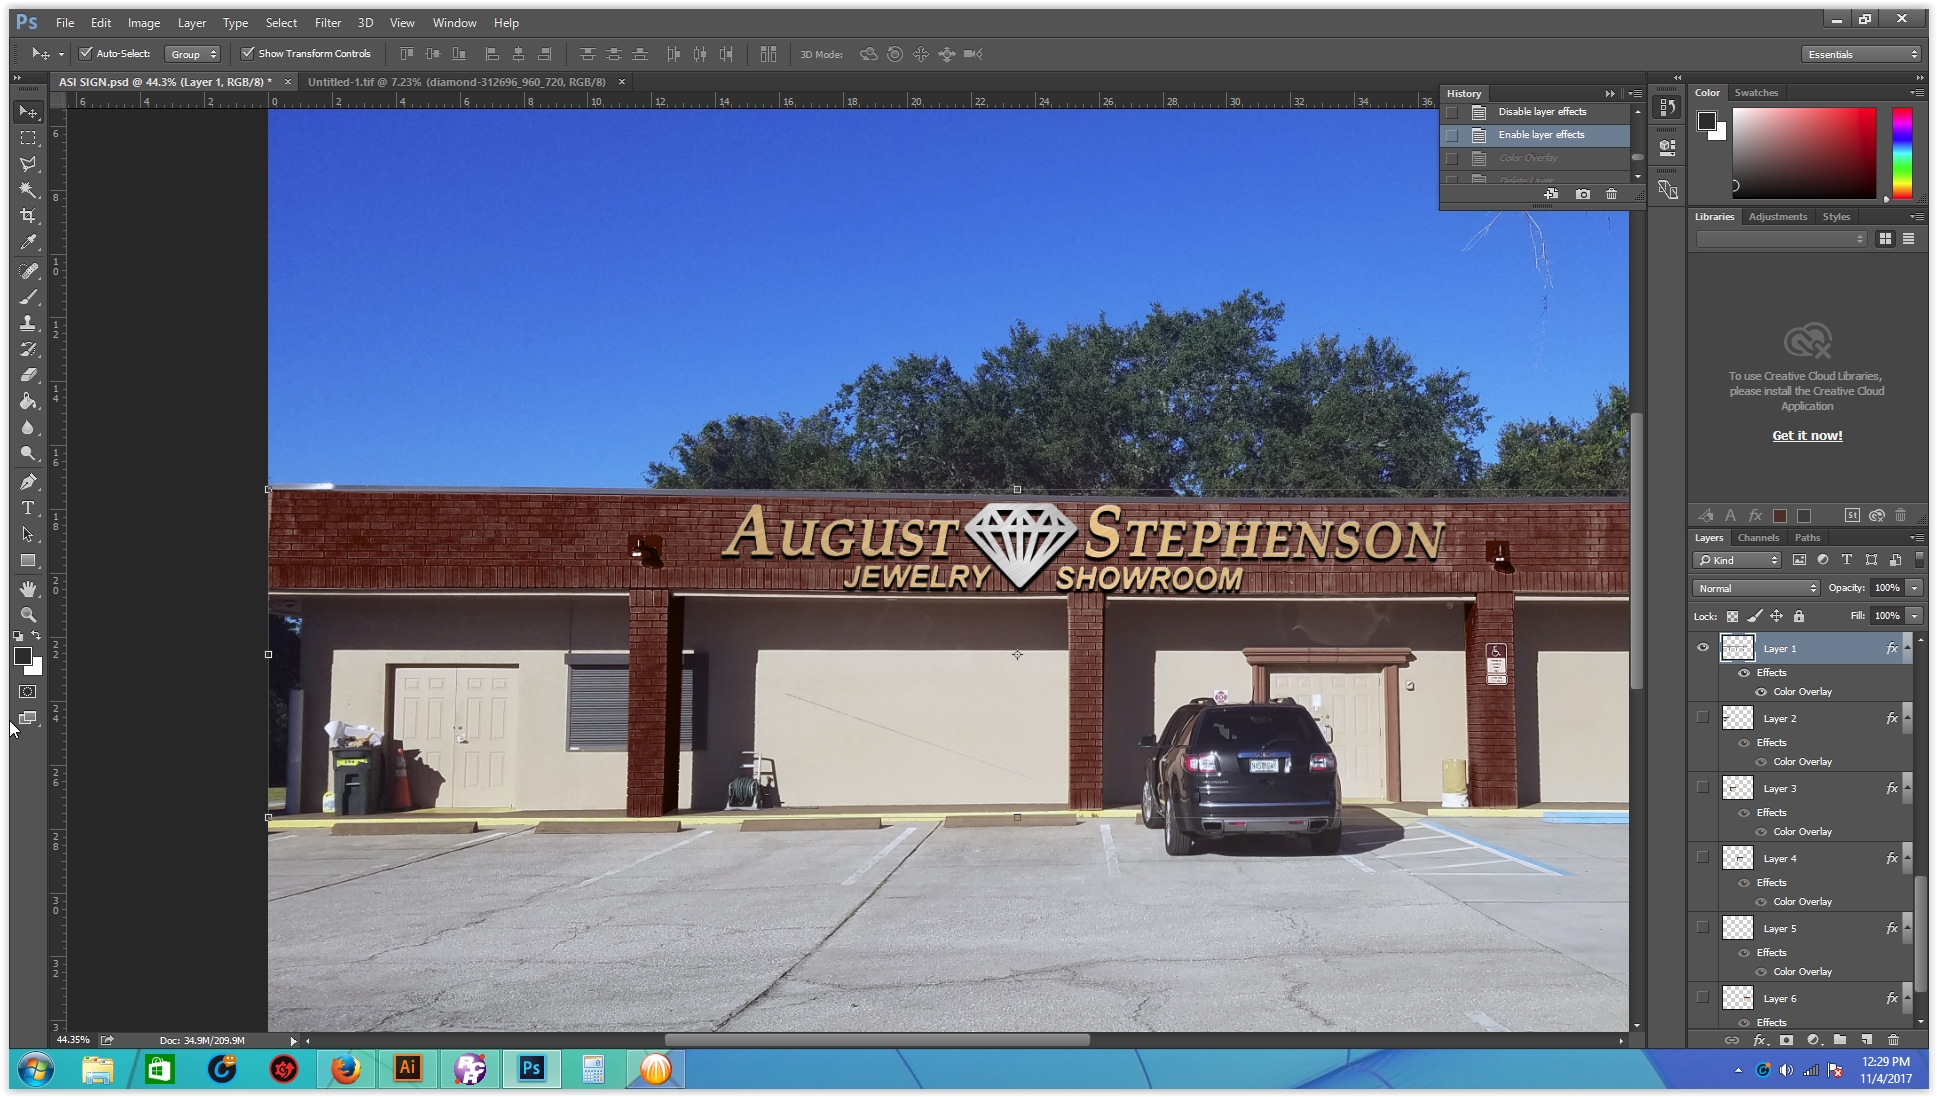Image resolution: width=1937 pixels, height=1097 pixels.
Task: Open the Paths tab
Action: (x=1807, y=538)
